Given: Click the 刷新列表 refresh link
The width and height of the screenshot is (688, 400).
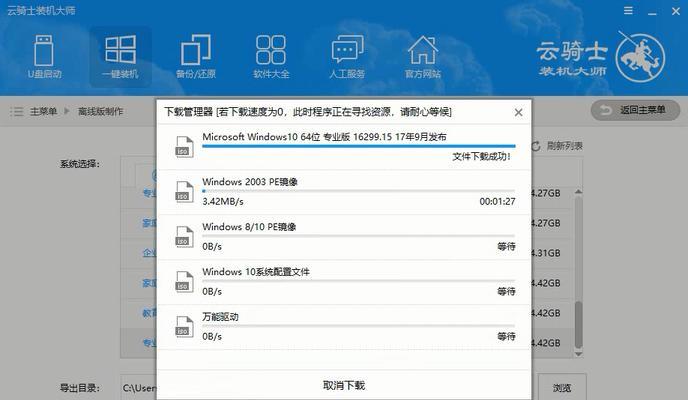Looking at the screenshot, I should point(557,146).
